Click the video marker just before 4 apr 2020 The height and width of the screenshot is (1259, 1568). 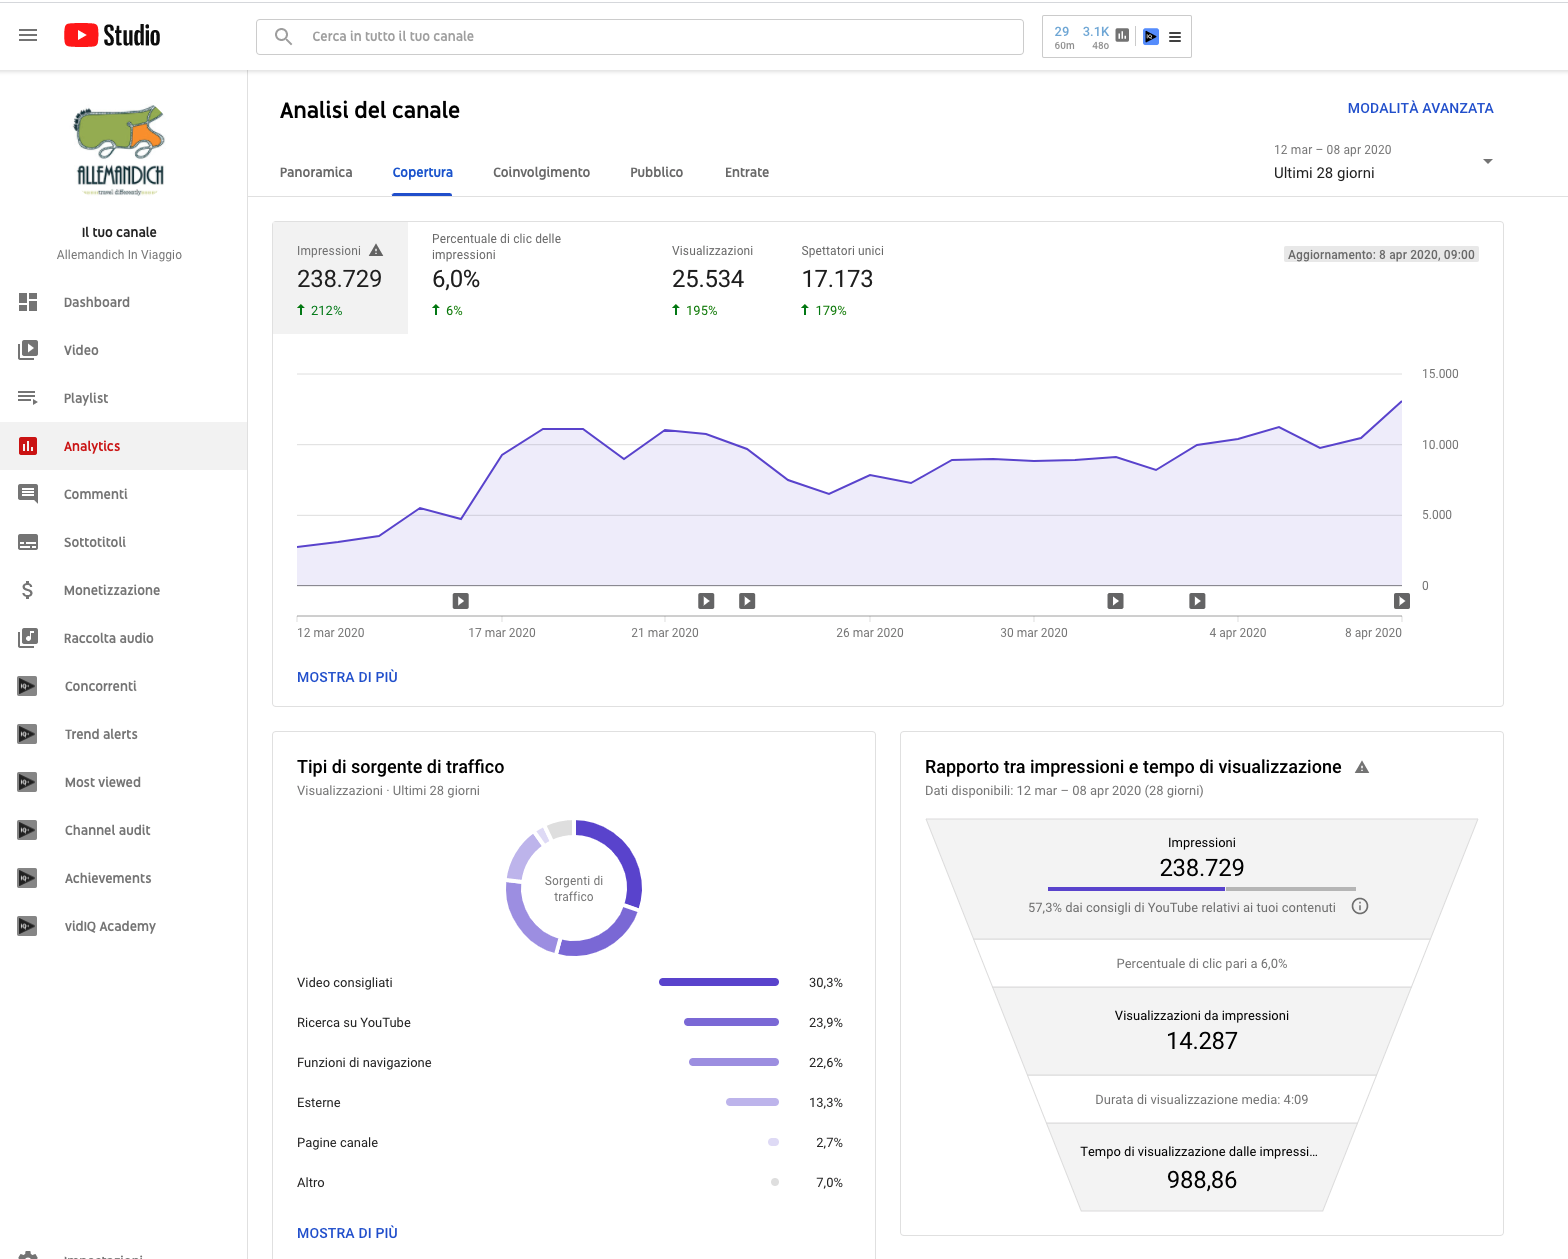point(1197,601)
